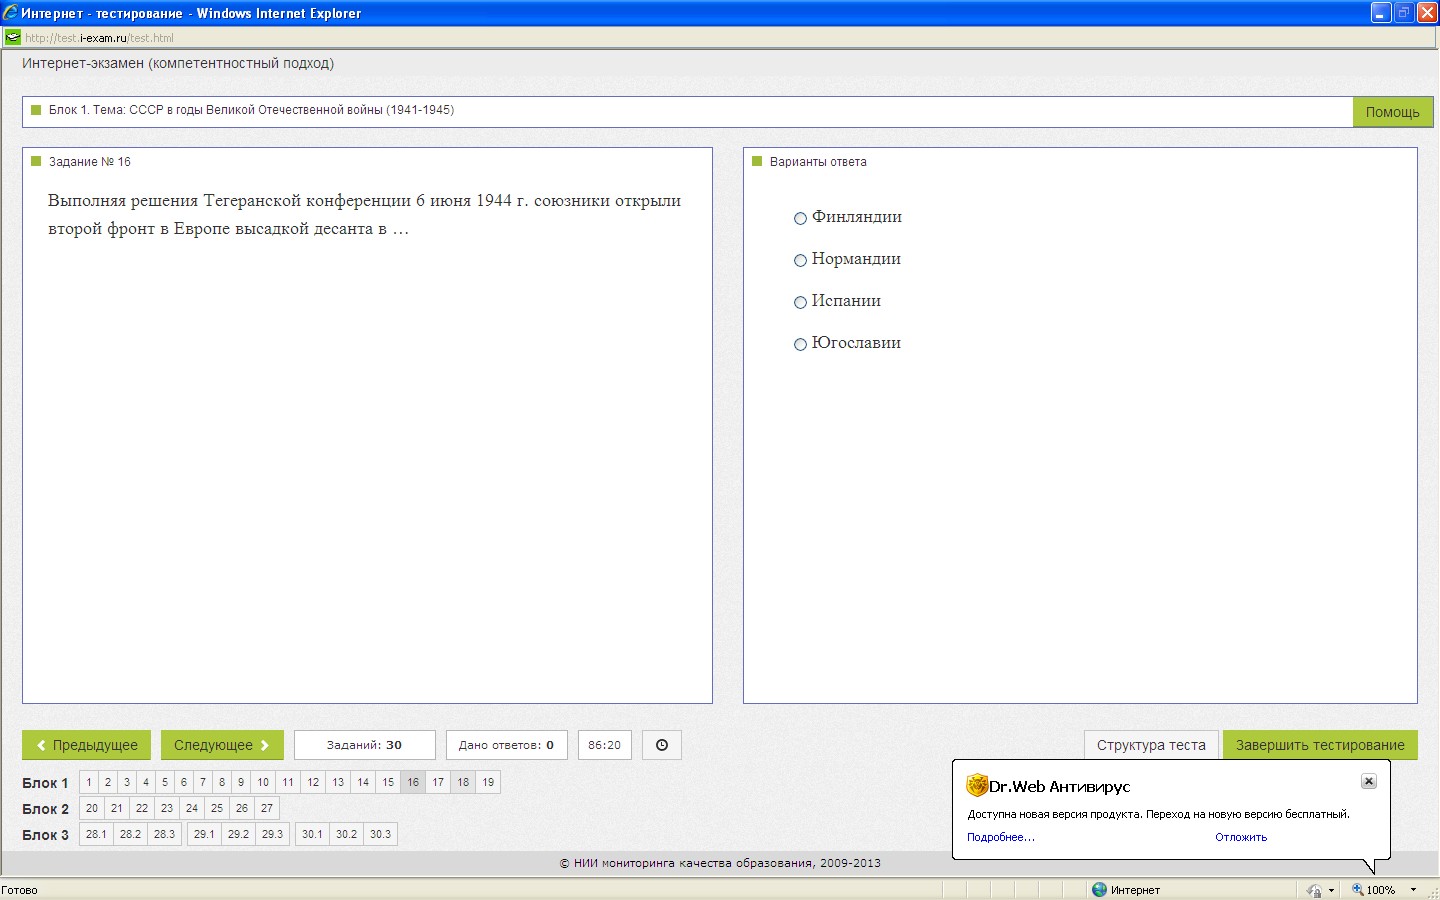Click the Dr.Web antivirus spider icon
Screen dimensions: 1440x900
(977, 785)
